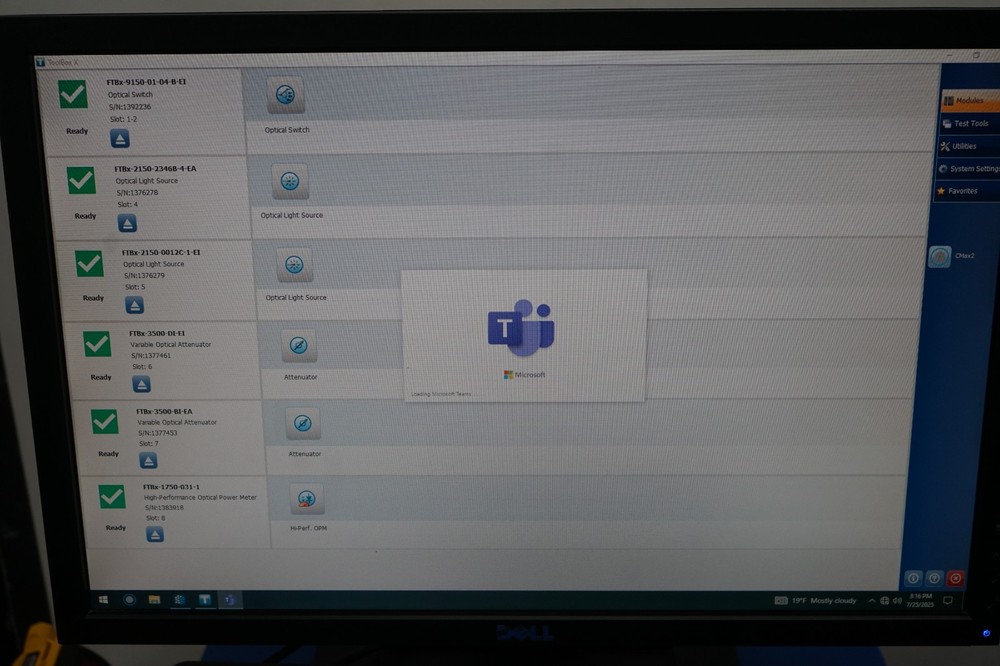The height and width of the screenshot is (666, 1000).
Task: Eject the FTBx-2150-23468-4-EA light source module
Action: click(128, 223)
